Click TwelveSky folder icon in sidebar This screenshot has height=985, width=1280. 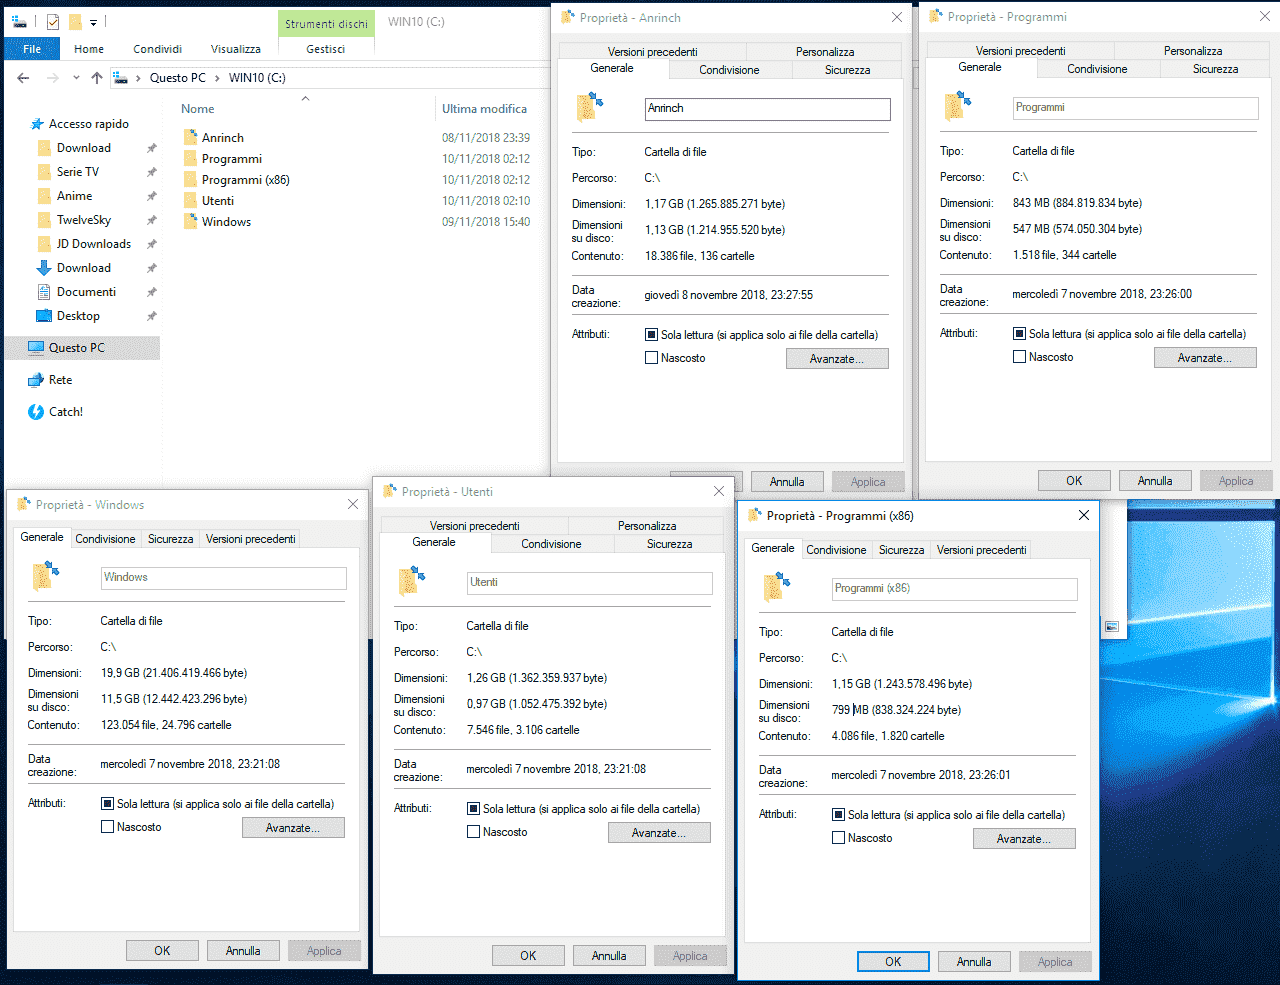tap(44, 220)
